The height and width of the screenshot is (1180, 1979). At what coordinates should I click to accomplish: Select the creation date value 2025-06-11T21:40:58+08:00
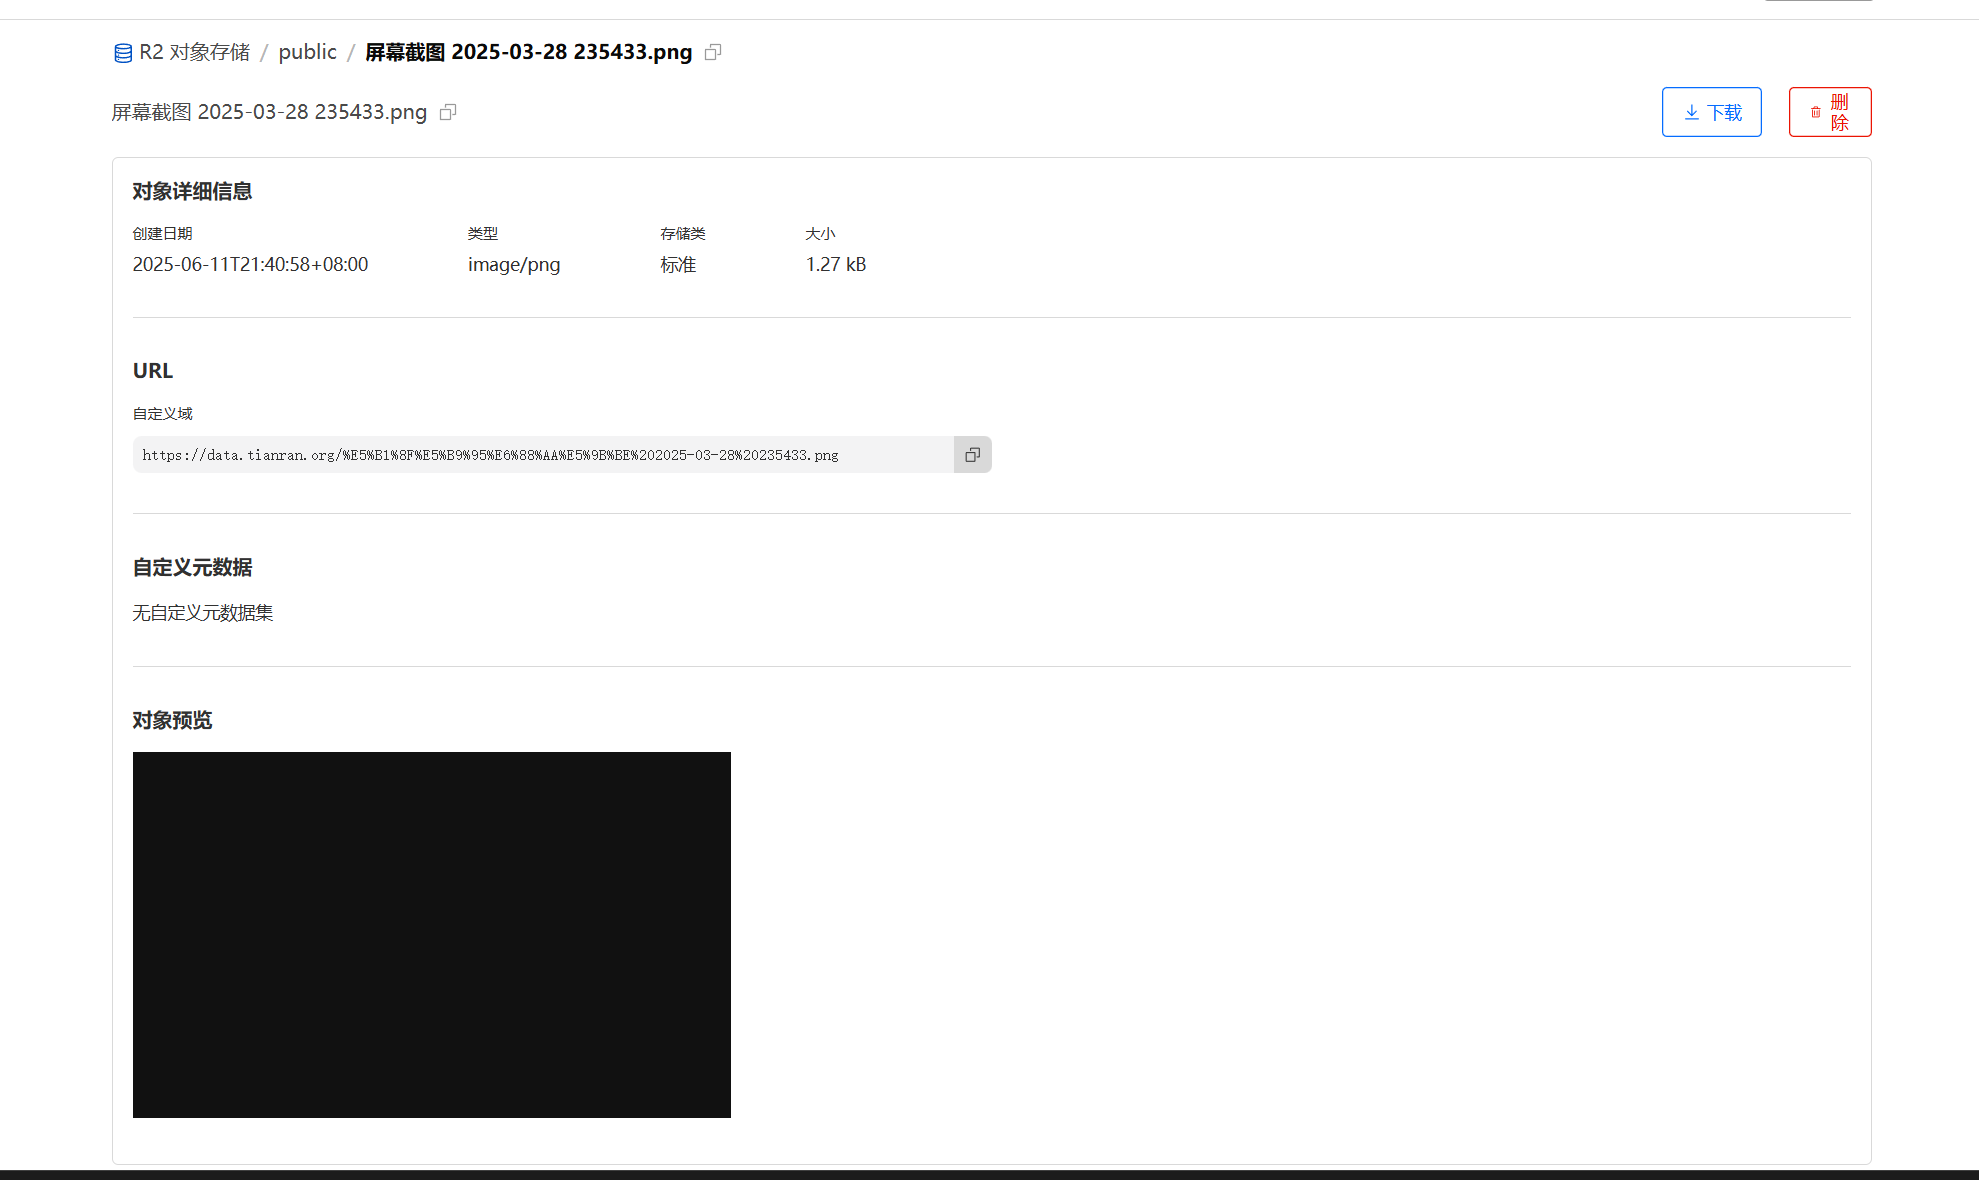[250, 265]
